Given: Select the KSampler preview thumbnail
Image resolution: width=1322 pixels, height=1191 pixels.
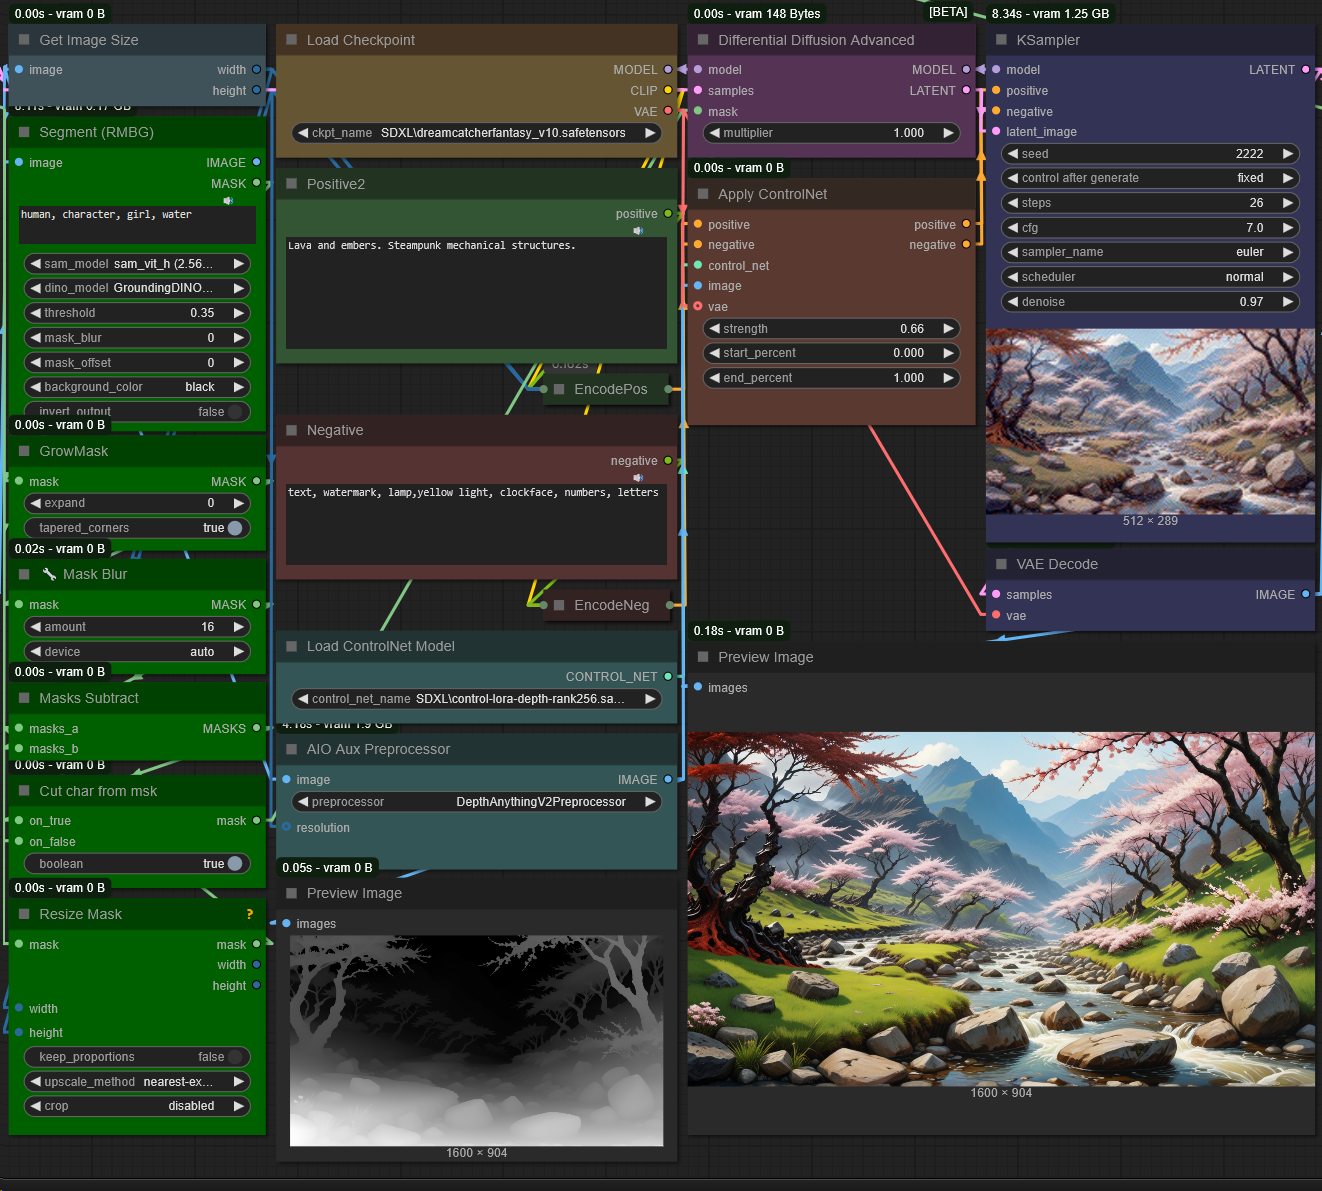Looking at the screenshot, I should pyautogui.click(x=1150, y=422).
